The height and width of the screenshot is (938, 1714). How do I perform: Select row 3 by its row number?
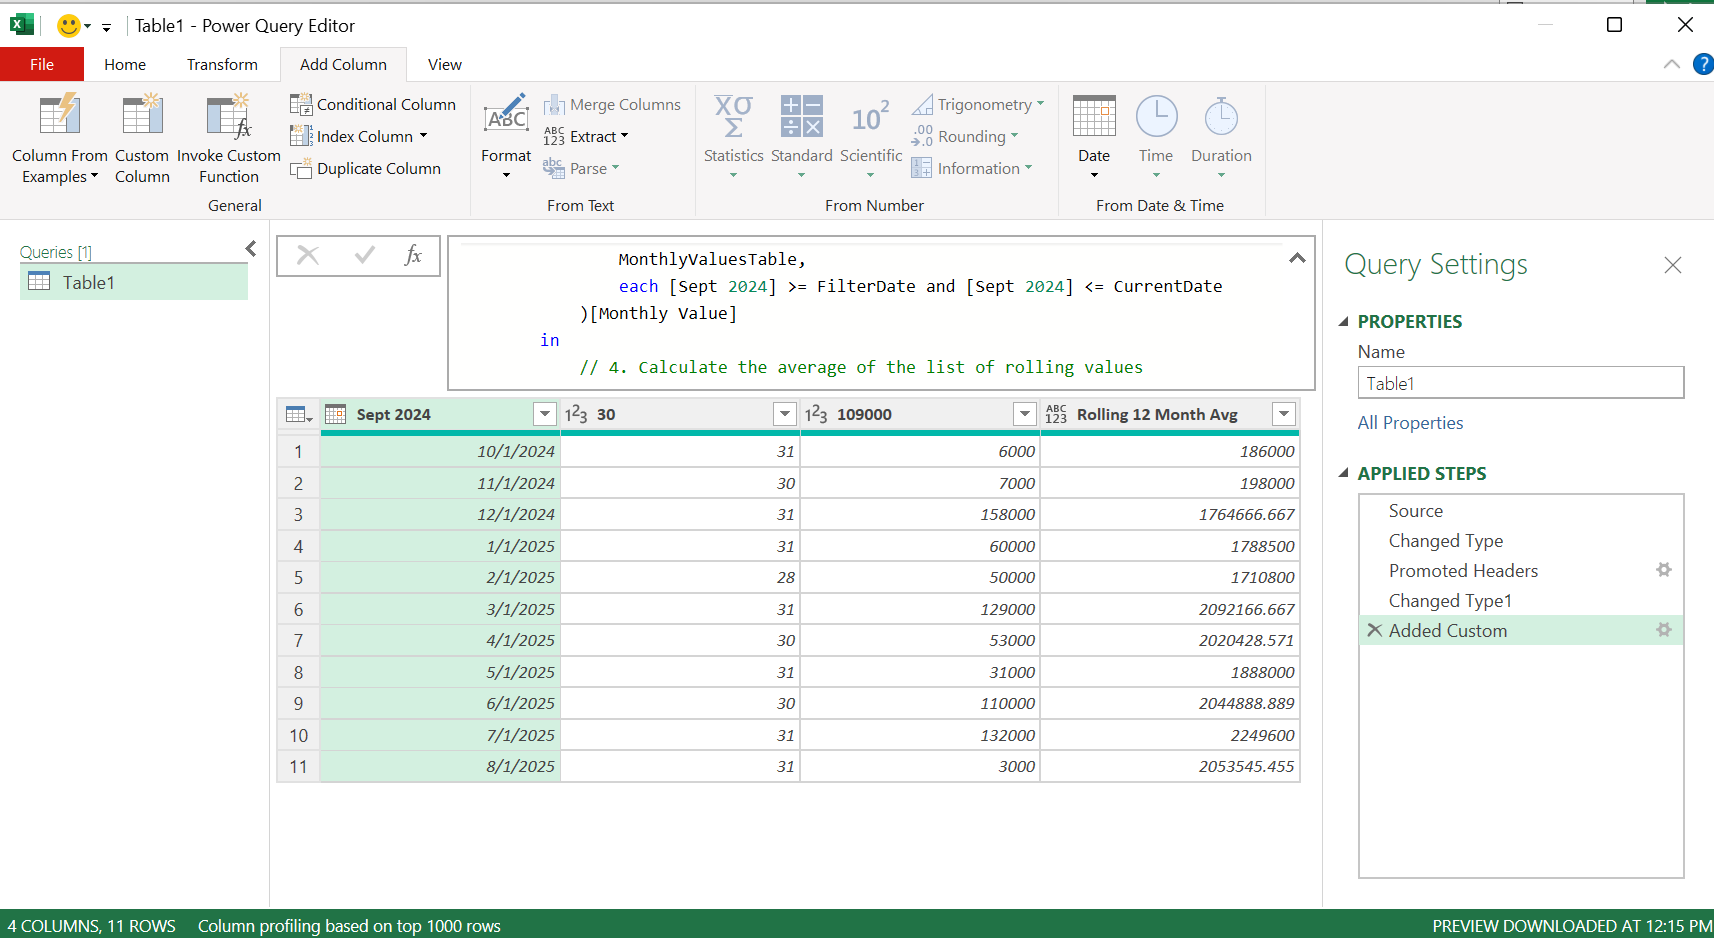point(298,514)
